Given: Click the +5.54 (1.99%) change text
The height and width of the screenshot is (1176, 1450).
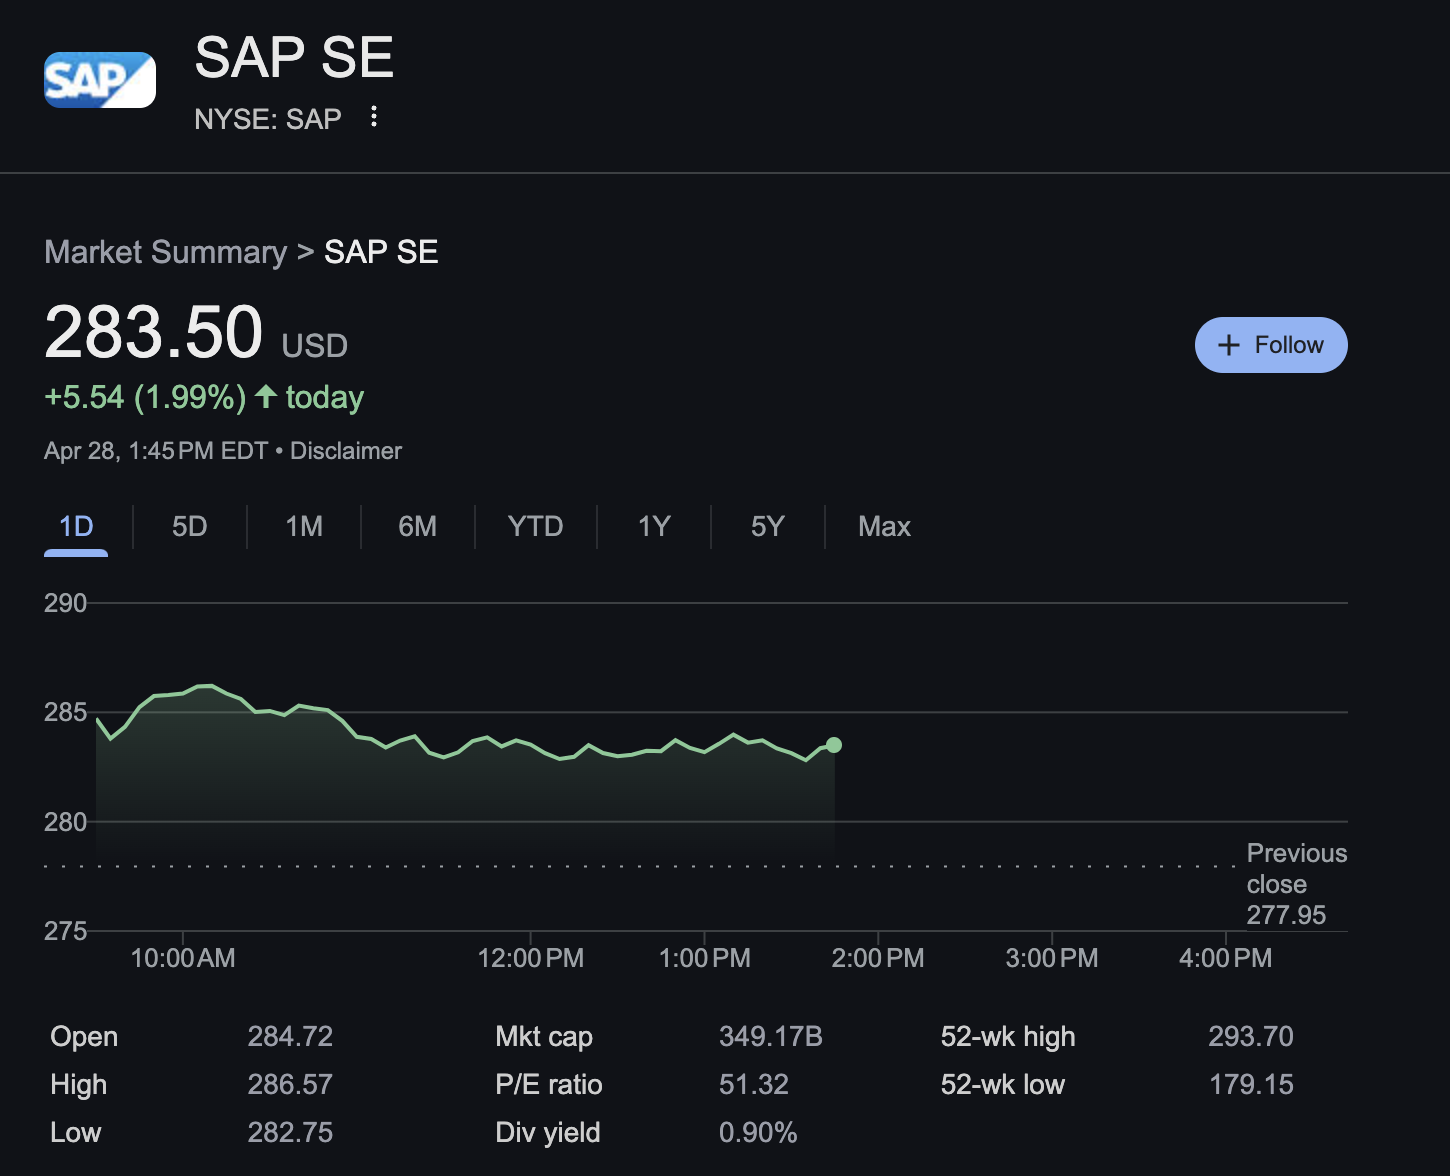Looking at the screenshot, I should pyautogui.click(x=145, y=397).
